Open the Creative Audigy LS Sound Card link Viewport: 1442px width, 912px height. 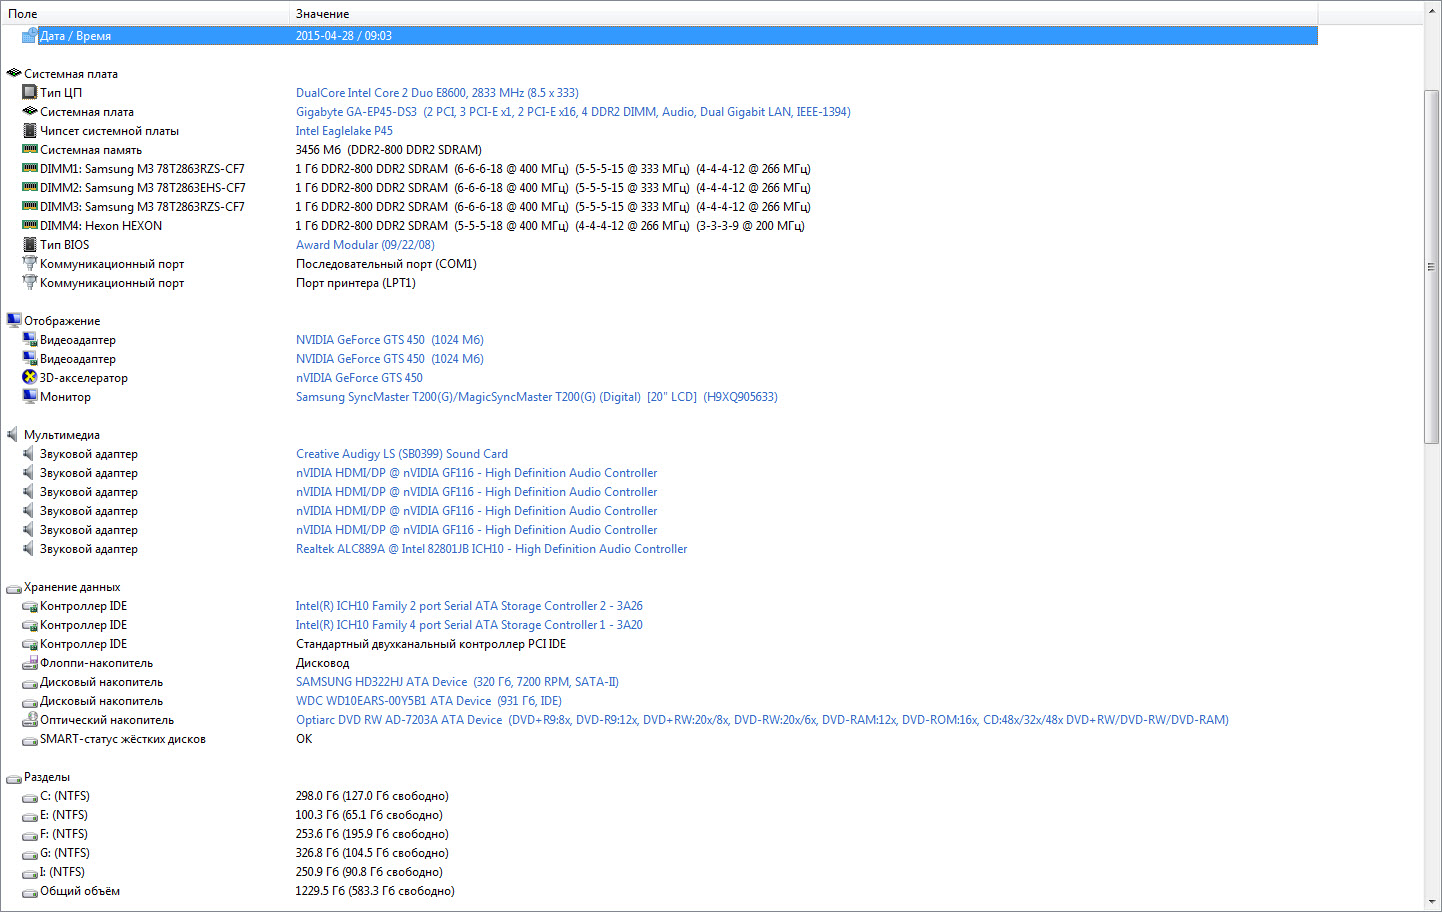402,454
